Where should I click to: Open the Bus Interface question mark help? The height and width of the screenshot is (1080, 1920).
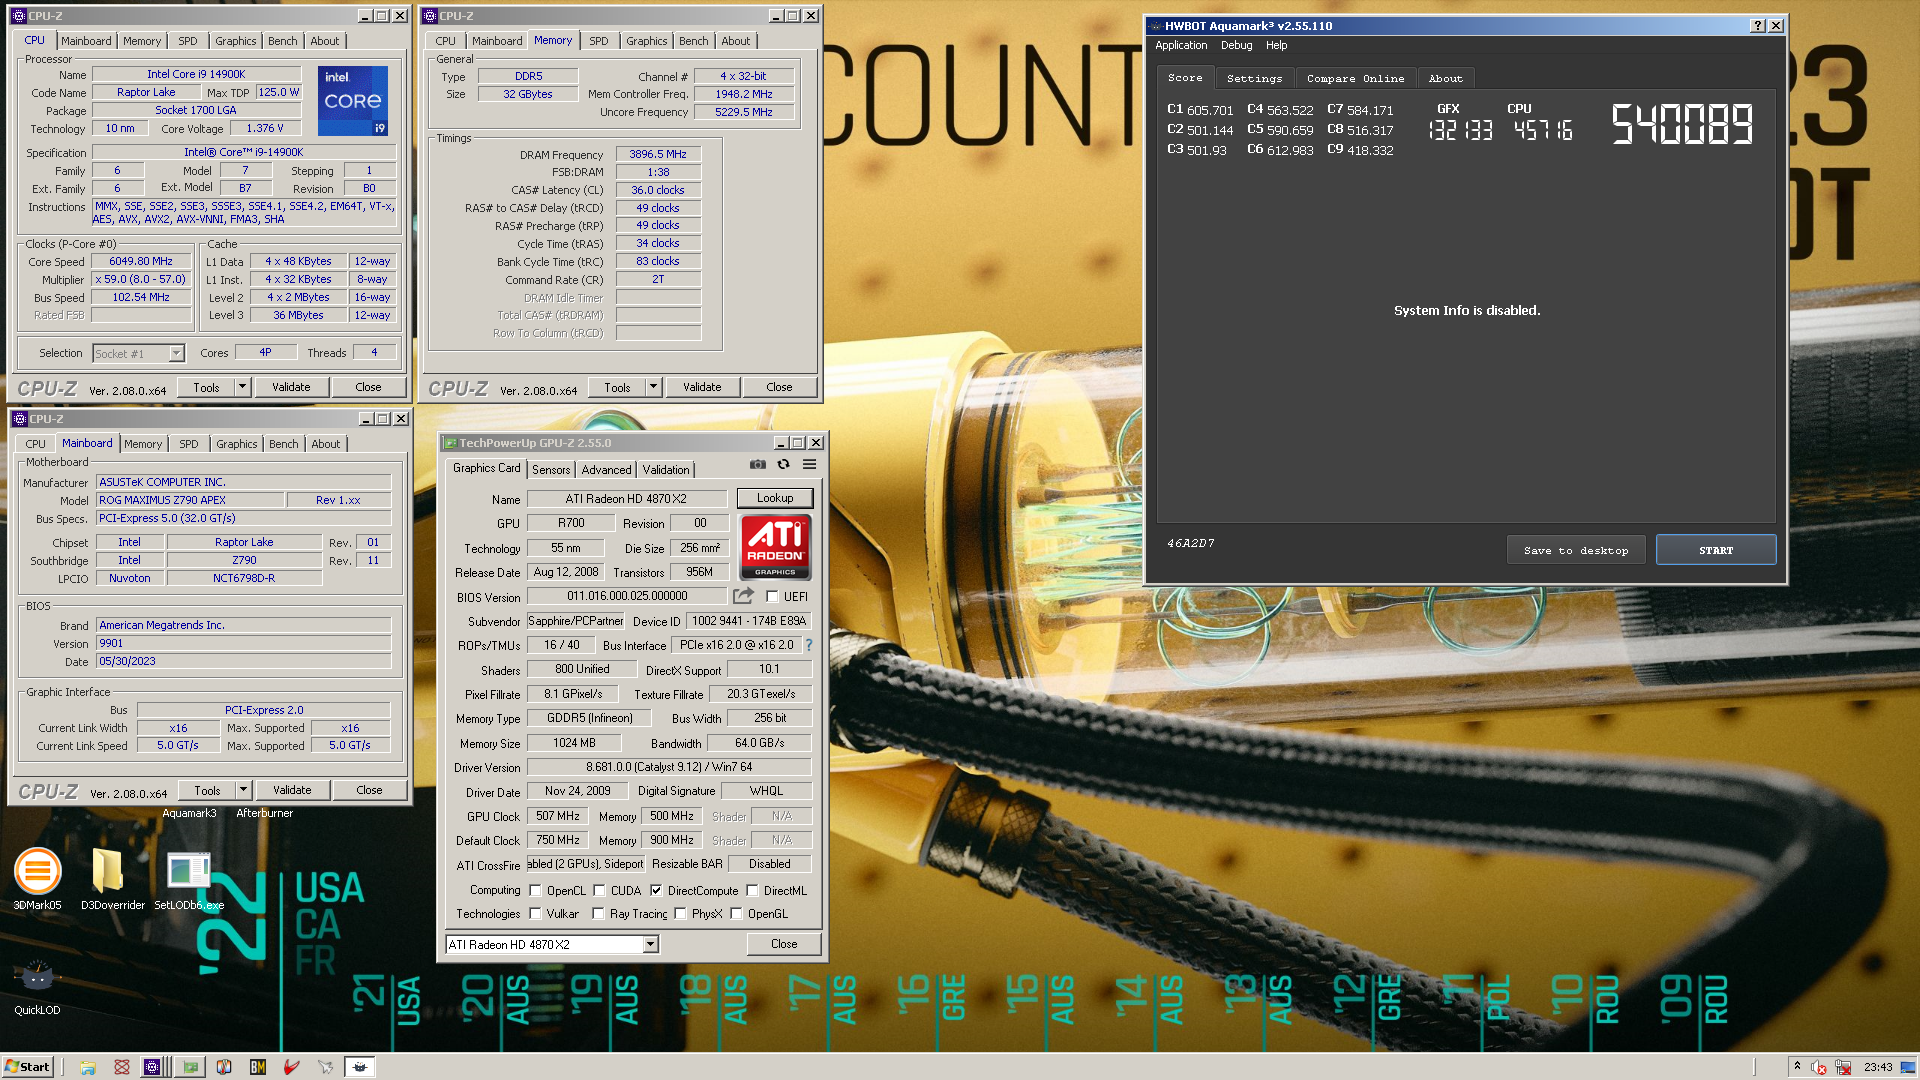pyautogui.click(x=809, y=645)
